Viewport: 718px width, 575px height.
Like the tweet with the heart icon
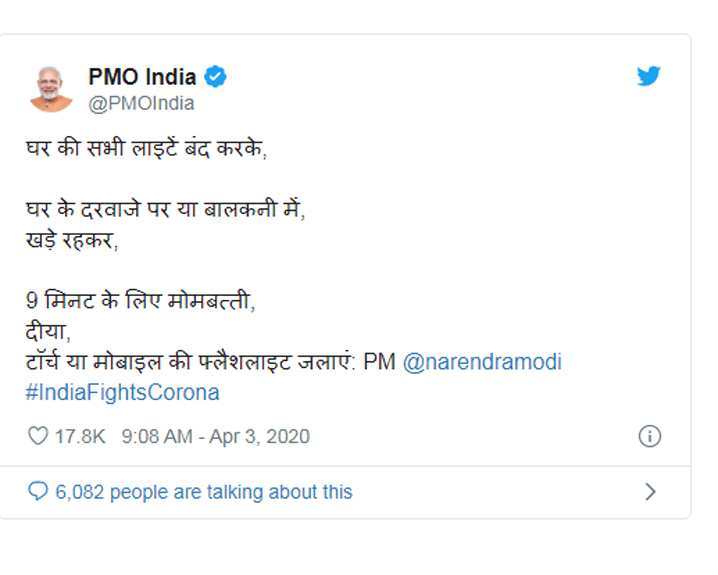click(x=38, y=436)
